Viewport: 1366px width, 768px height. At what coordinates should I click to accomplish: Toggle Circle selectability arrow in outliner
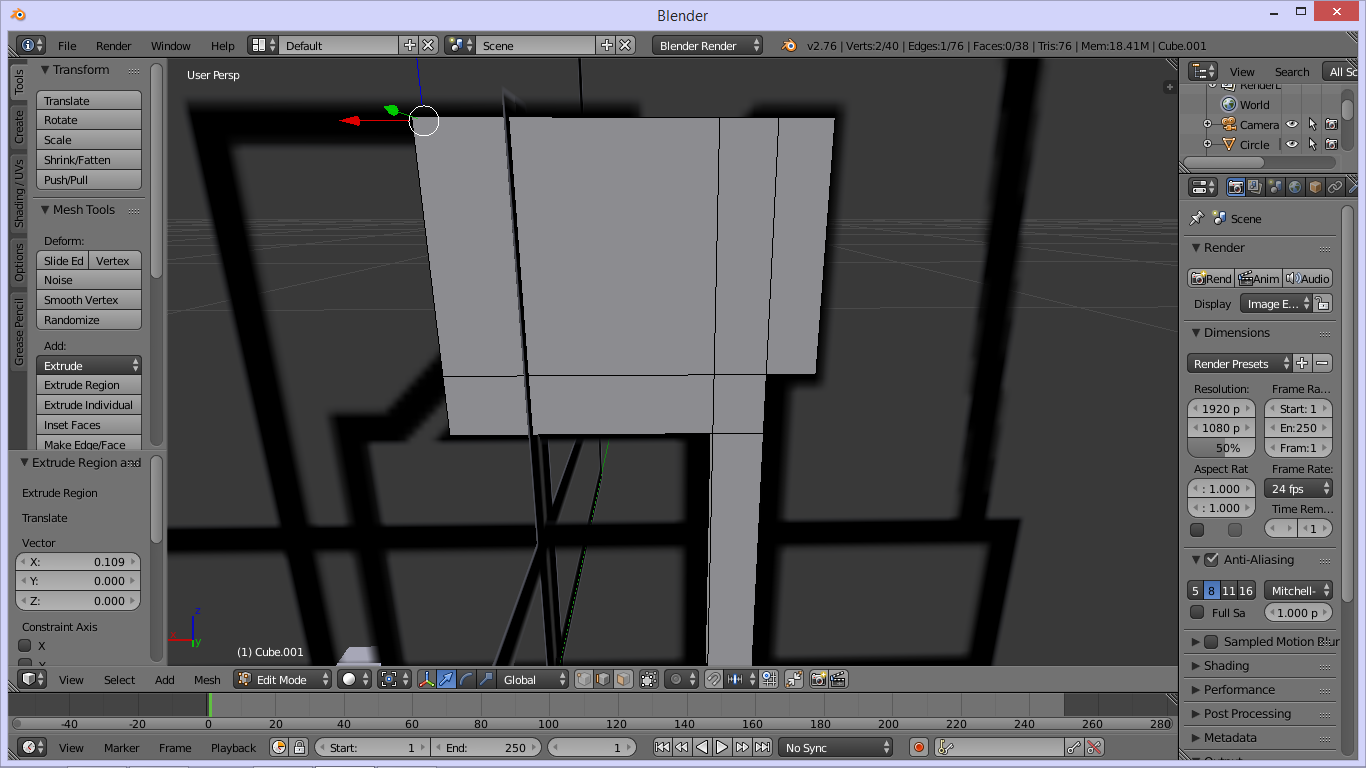(1311, 145)
